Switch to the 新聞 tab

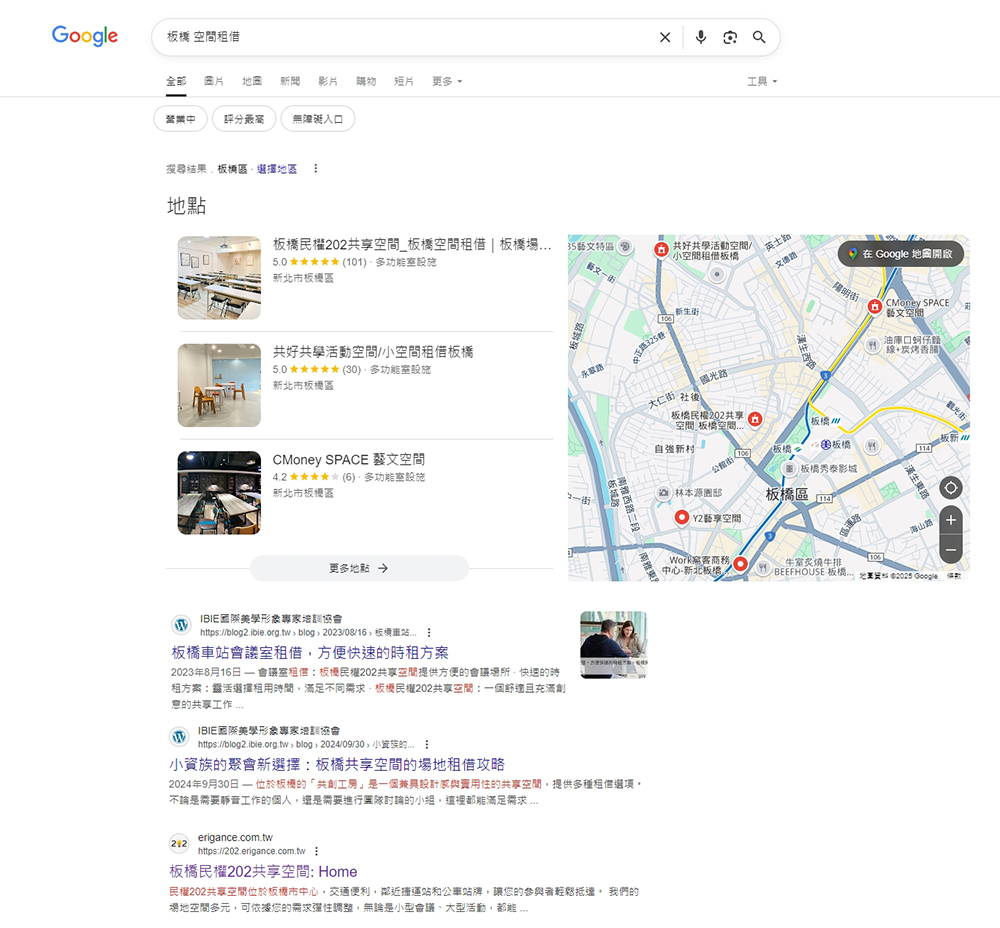click(290, 81)
